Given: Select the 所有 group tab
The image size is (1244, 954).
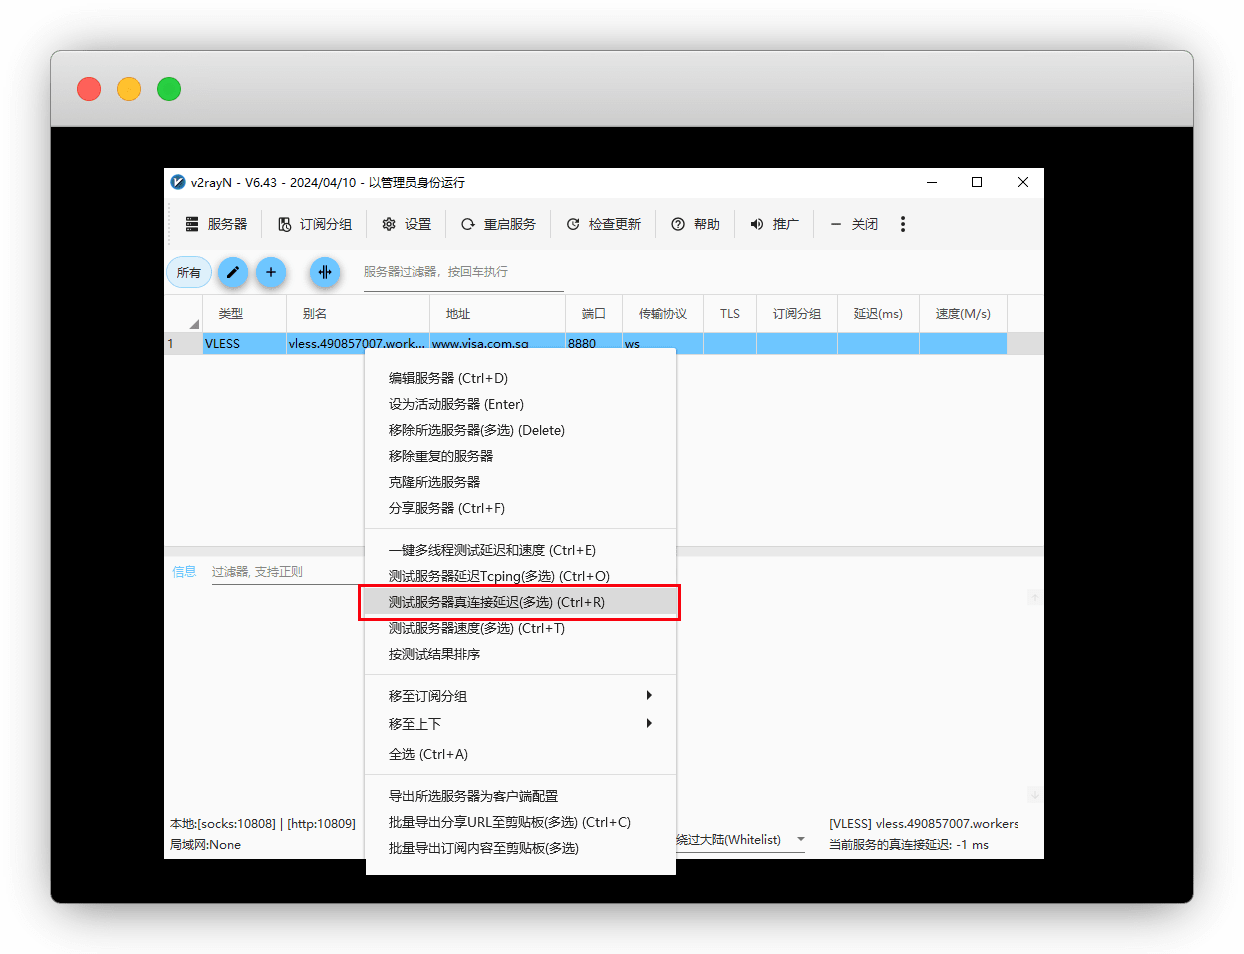Looking at the screenshot, I should (x=188, y=272).
